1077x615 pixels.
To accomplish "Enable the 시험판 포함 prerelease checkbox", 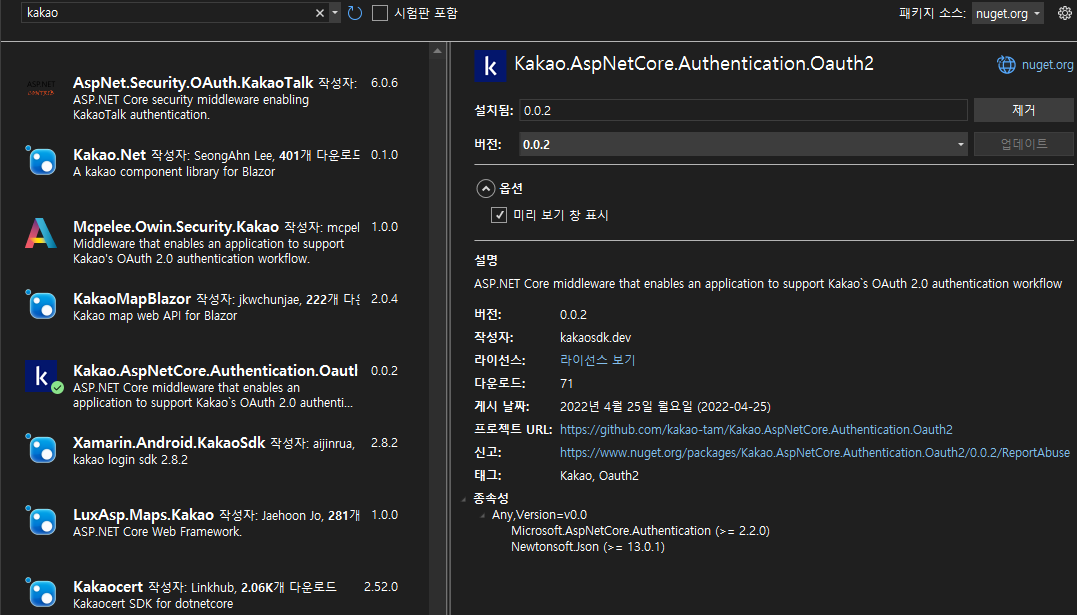I will tap(380, 13).
